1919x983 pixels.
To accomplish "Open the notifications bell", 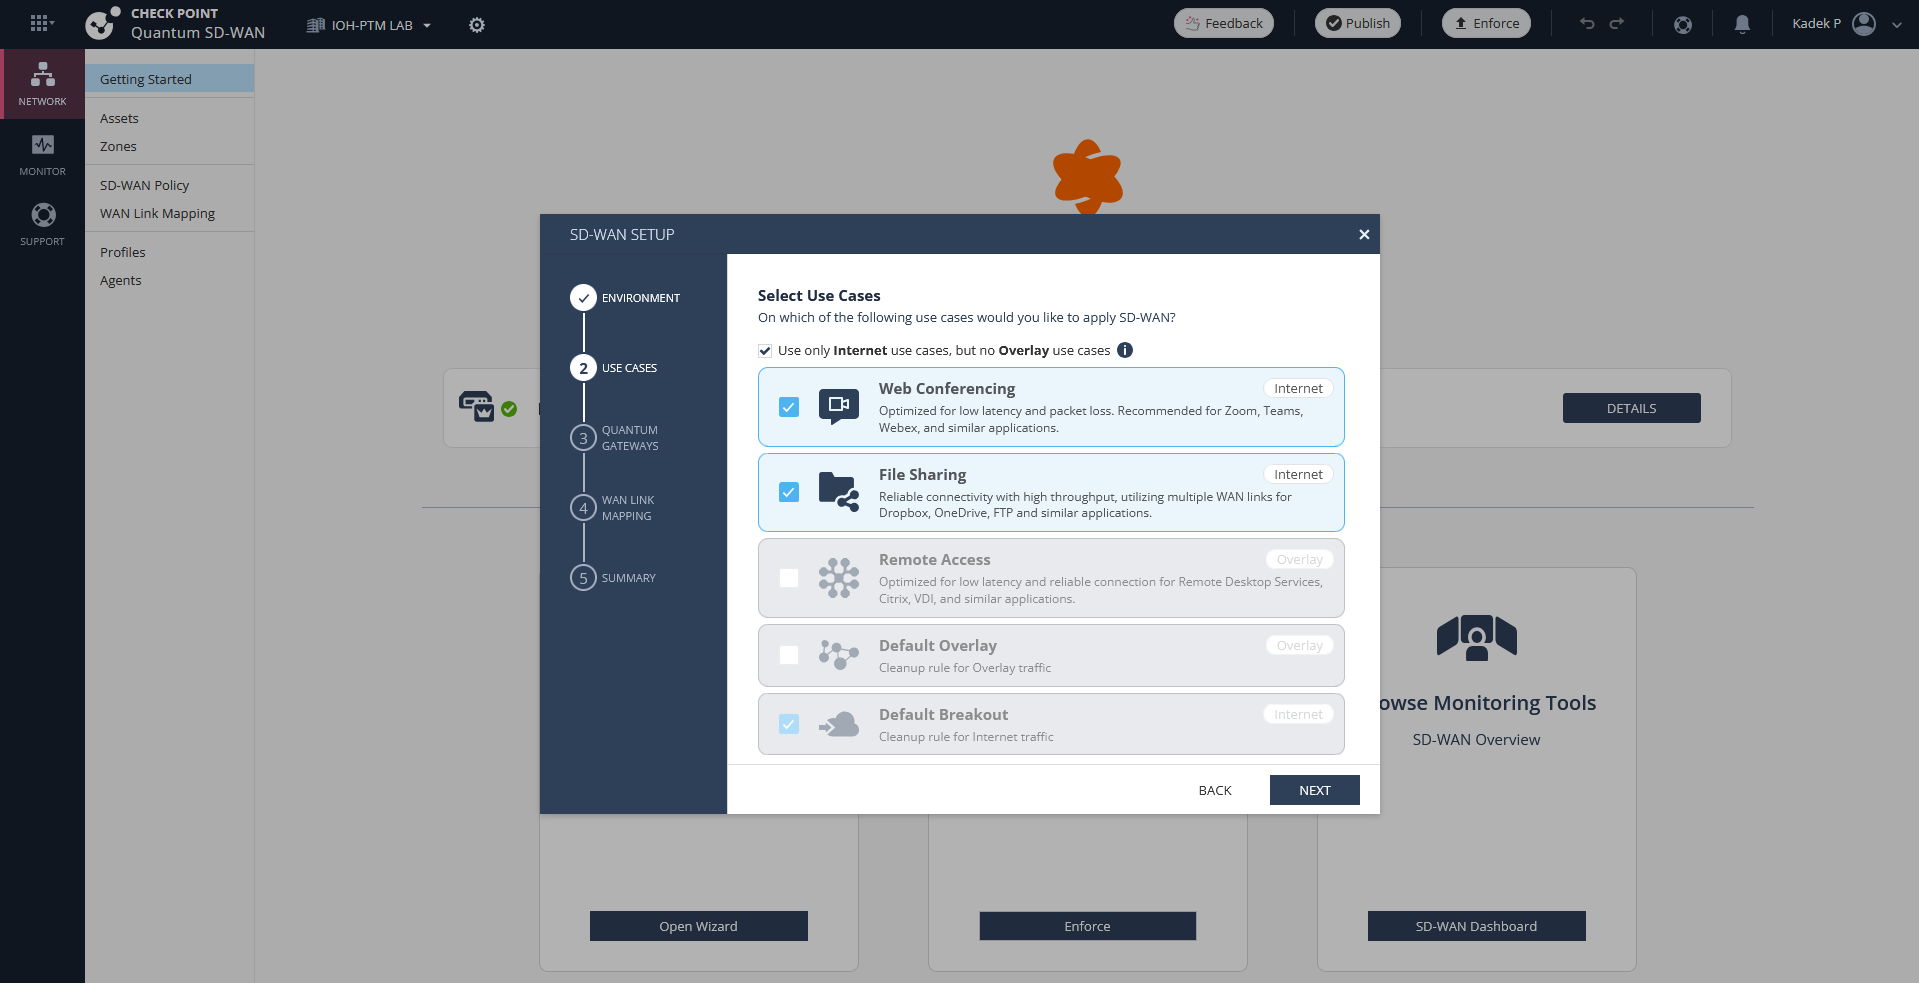I will click(1742, 24).
